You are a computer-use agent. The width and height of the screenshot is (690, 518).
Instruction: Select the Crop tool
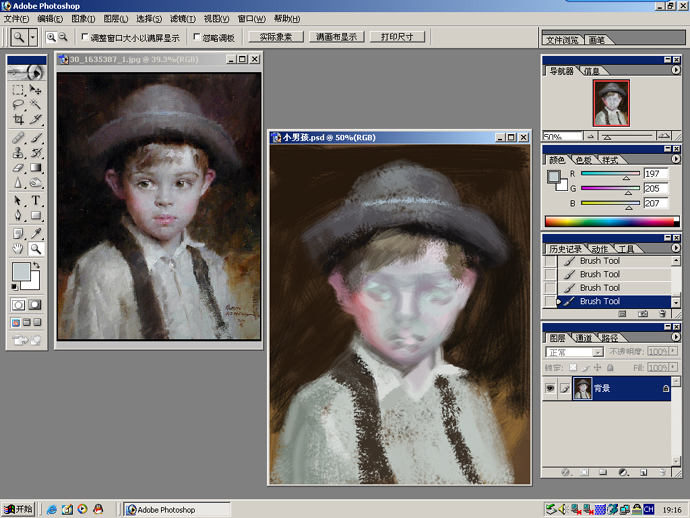click(18, 119)
